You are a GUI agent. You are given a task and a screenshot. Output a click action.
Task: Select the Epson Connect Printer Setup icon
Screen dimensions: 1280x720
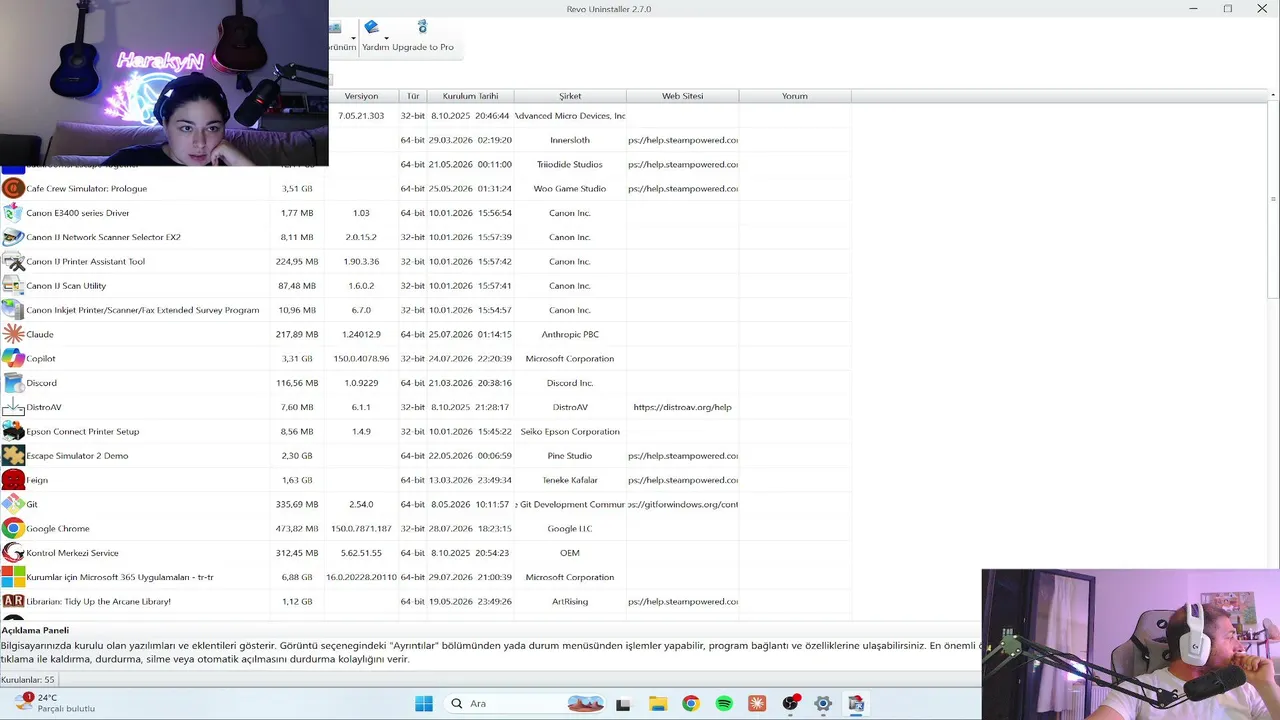pos(13,431)
